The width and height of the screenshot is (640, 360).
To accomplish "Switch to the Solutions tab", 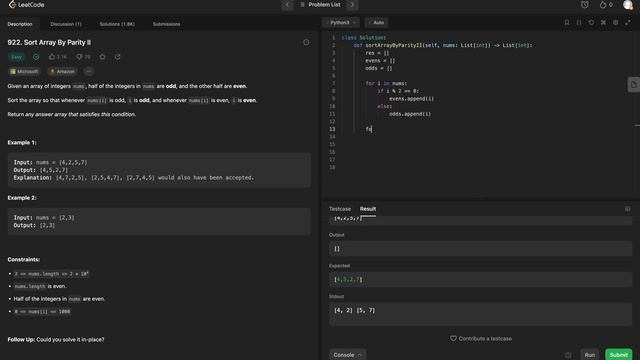I will tap(117, 24).
